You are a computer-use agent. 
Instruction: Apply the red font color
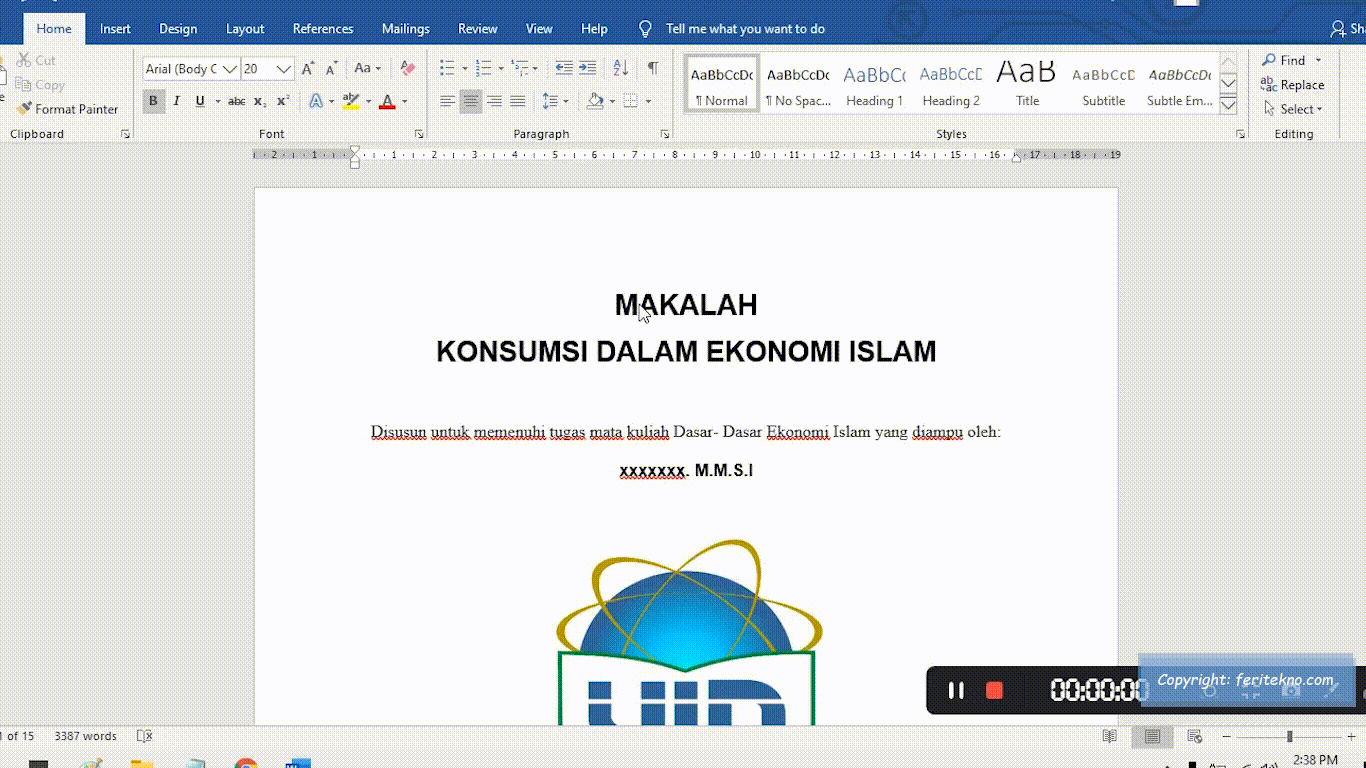pos(387,101)
